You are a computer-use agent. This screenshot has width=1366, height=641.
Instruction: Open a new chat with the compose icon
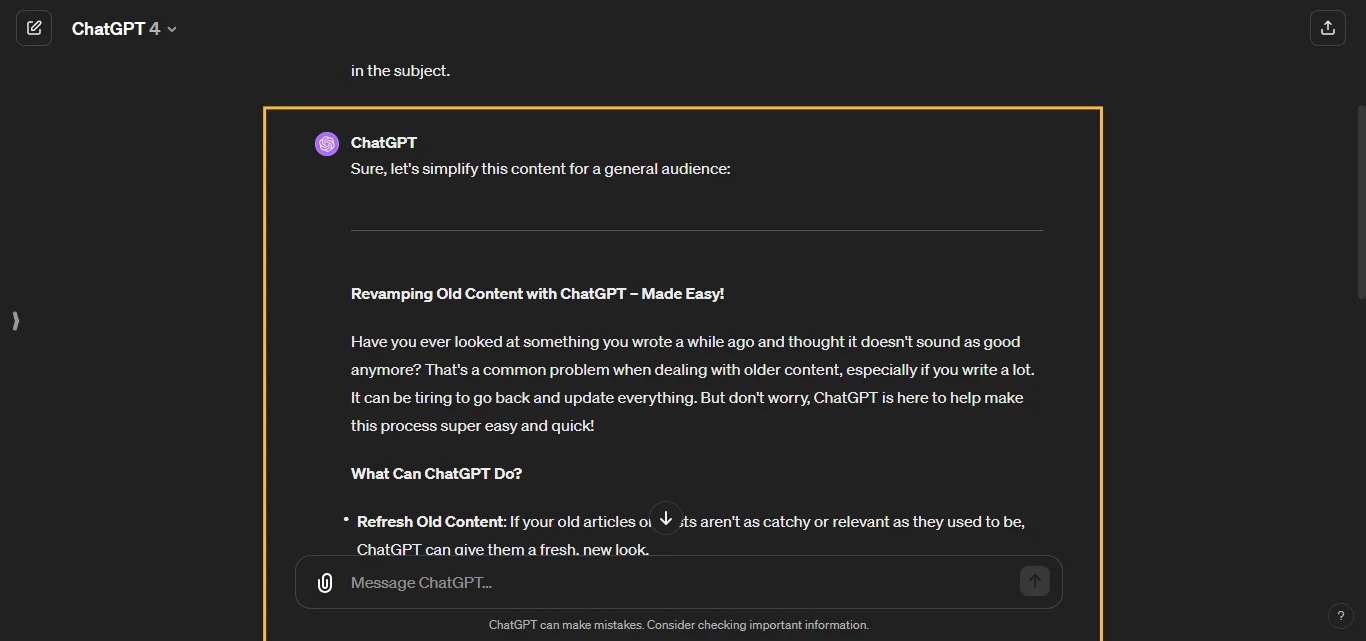(34, 28)
